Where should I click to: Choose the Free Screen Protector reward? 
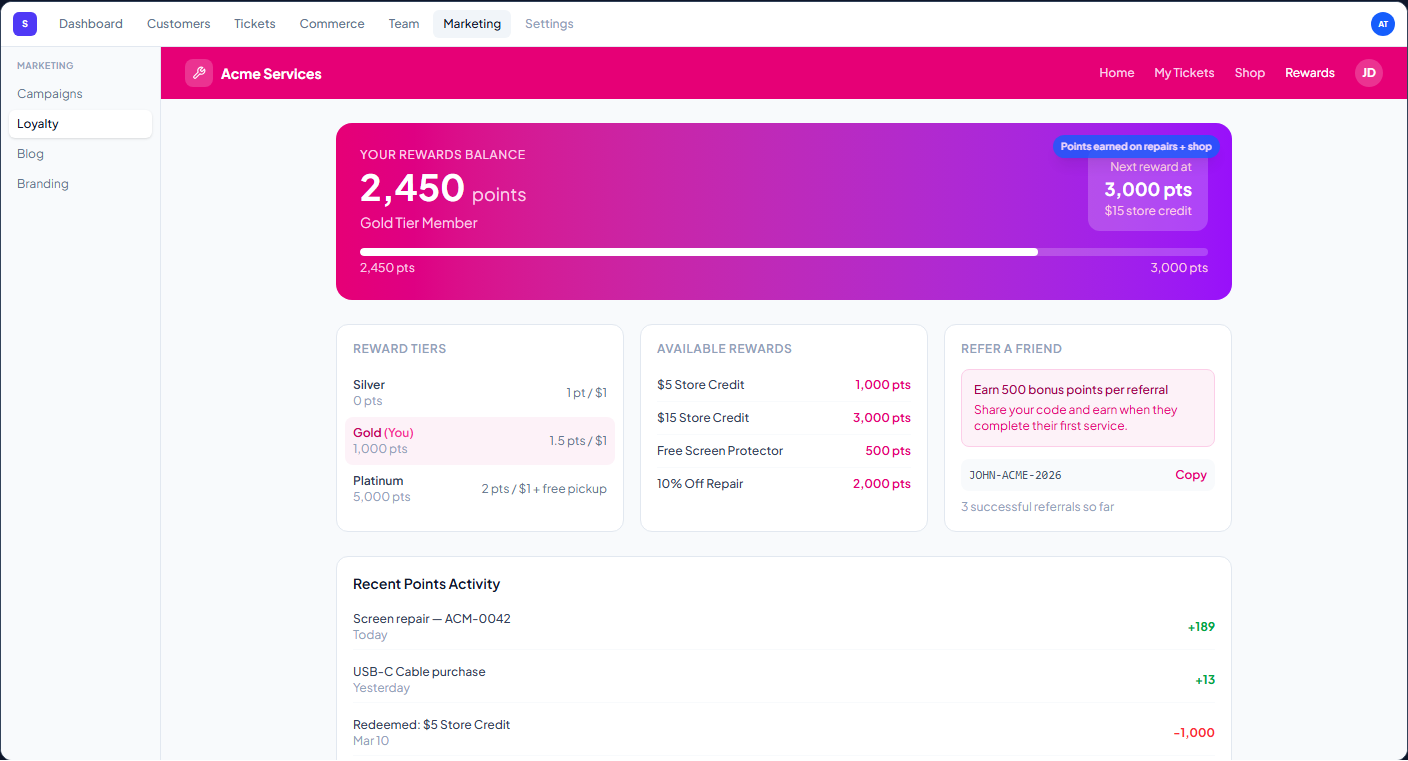pyautogui.click(x=784, y=451)
